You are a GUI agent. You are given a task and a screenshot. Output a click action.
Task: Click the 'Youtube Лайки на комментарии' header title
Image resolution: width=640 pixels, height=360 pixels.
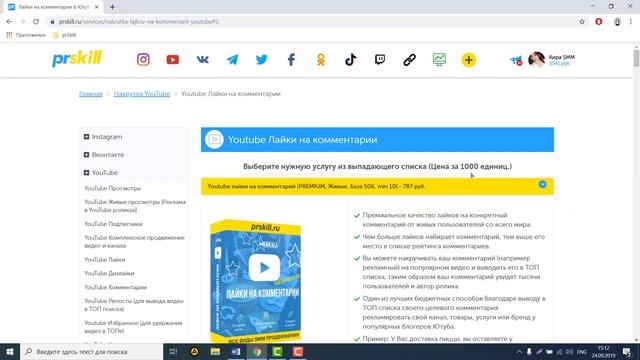302,140
